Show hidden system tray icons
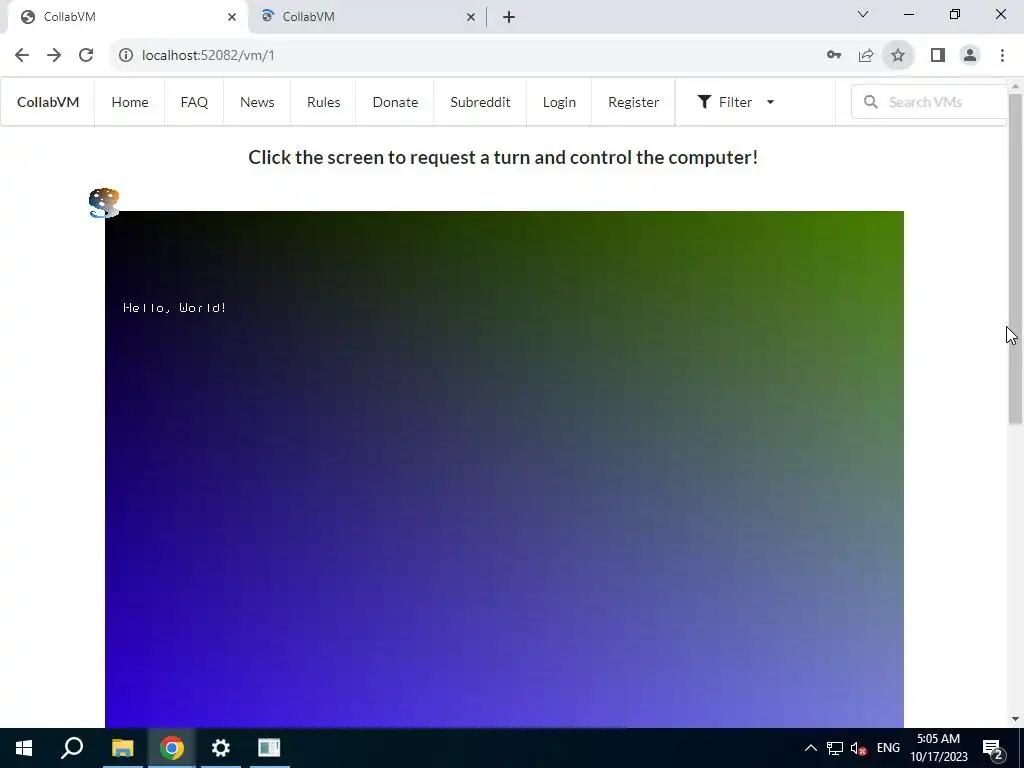This screenshot has height=768, width=1024. click(810, 748)
